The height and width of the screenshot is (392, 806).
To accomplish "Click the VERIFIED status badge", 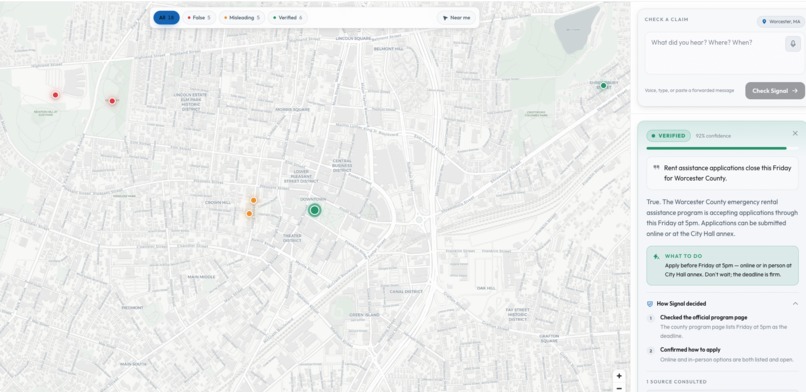I will point(668,136).
